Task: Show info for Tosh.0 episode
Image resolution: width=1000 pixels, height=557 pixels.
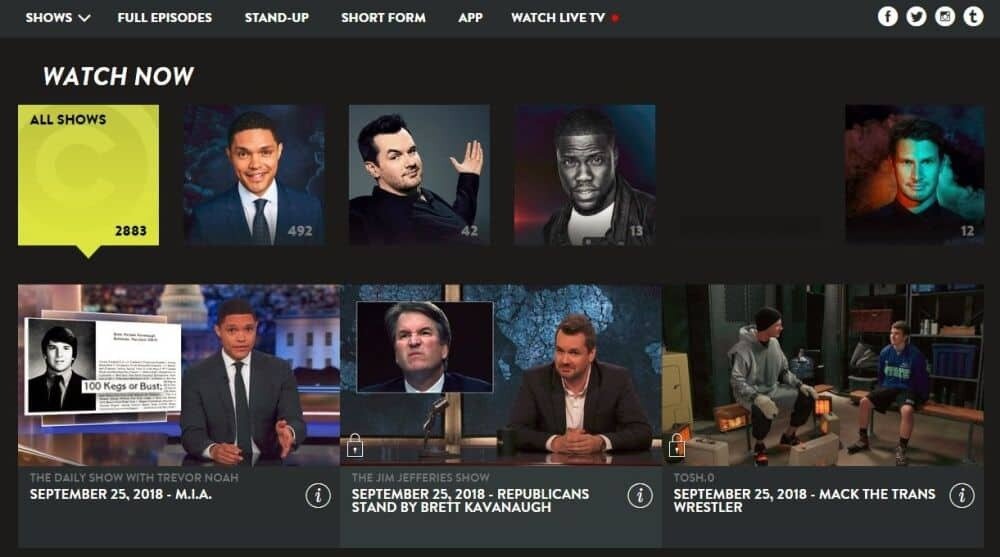Action: pos(962,495)
